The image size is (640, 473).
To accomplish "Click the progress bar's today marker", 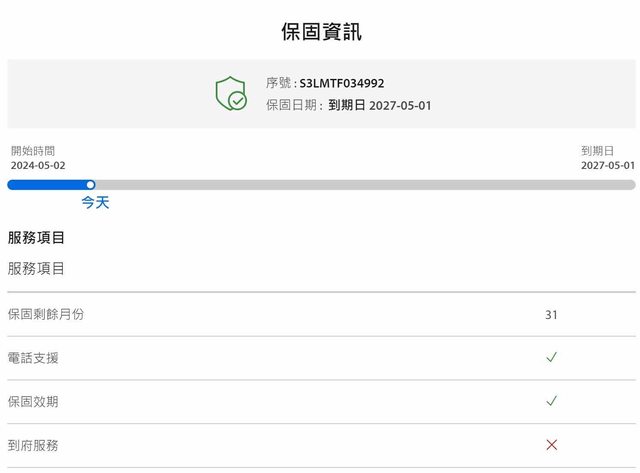I will point(90,185).
